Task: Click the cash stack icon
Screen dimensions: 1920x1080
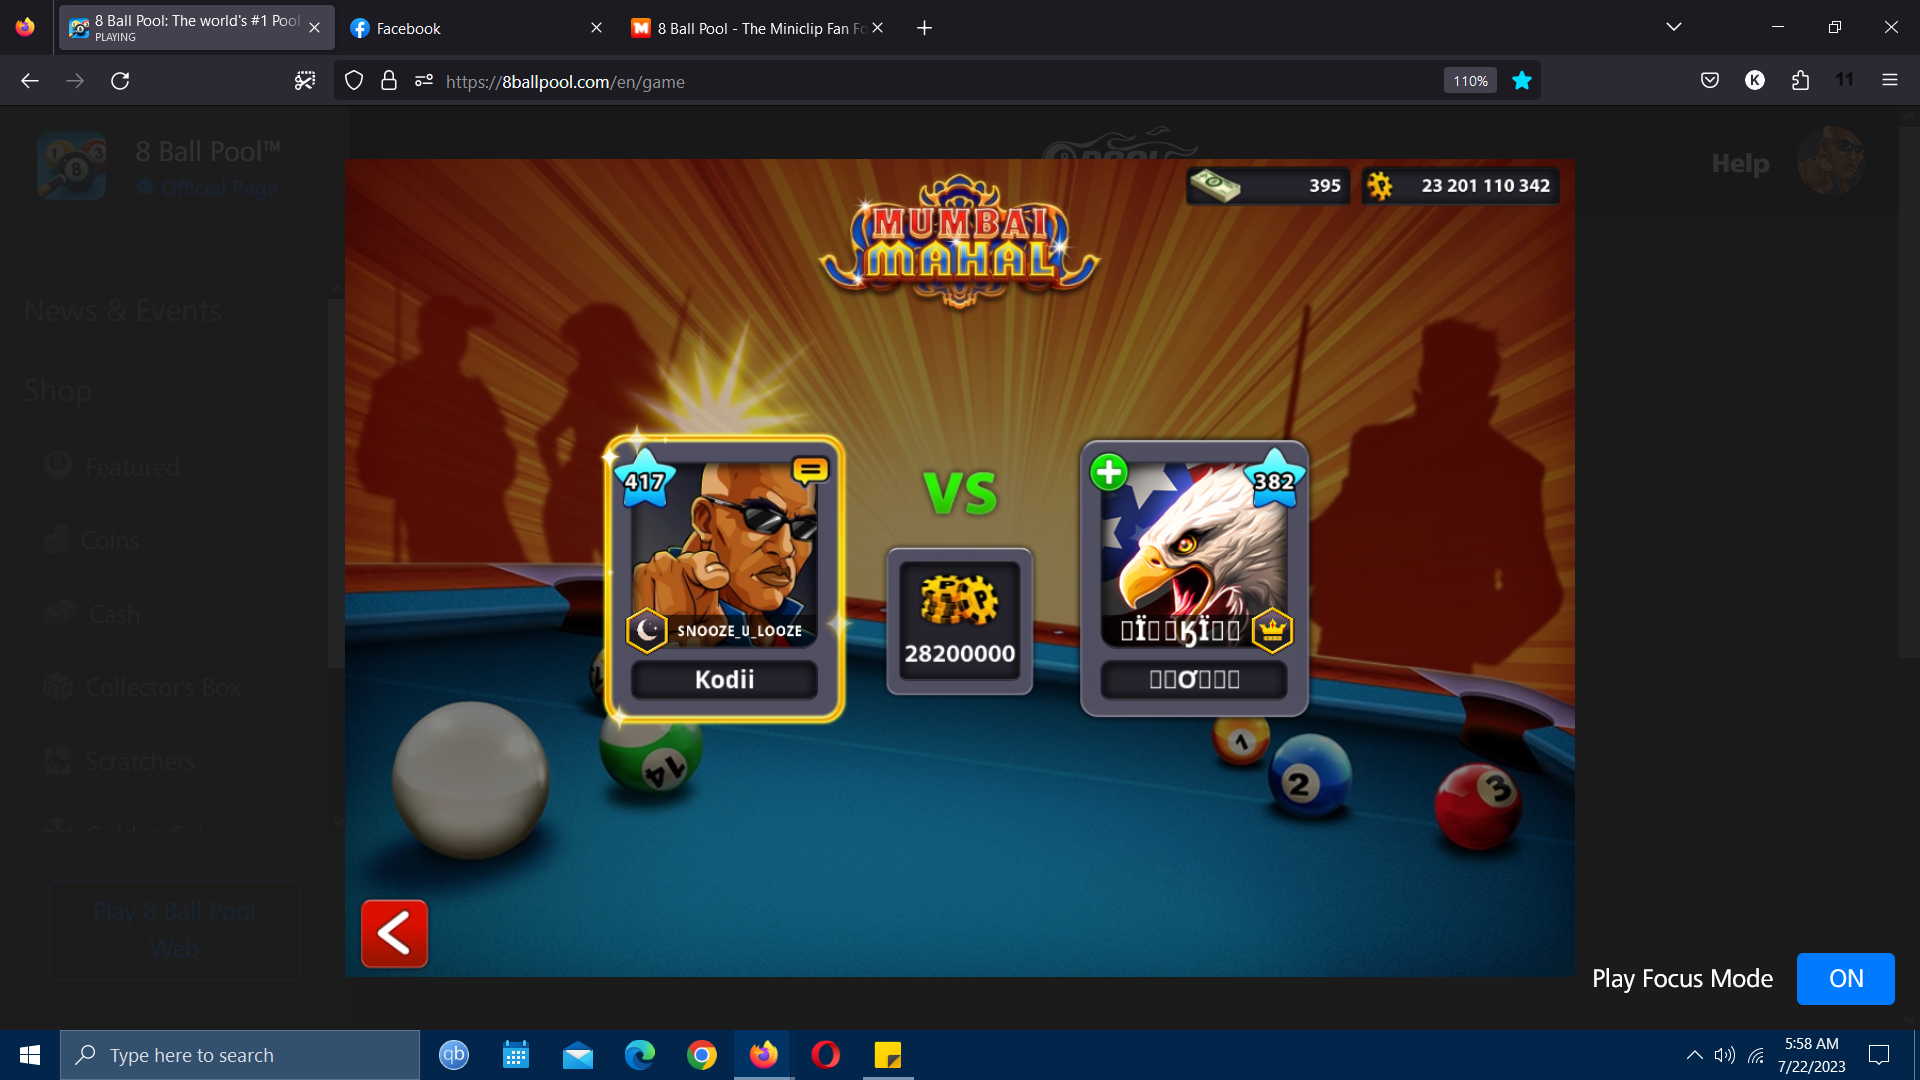Action: tap(1215, 185)
